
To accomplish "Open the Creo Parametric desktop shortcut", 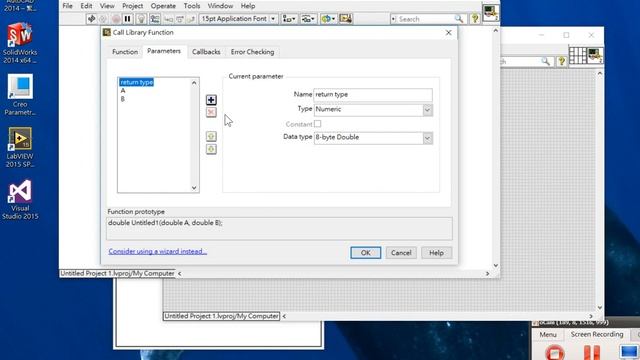I will tap(20, 95).
